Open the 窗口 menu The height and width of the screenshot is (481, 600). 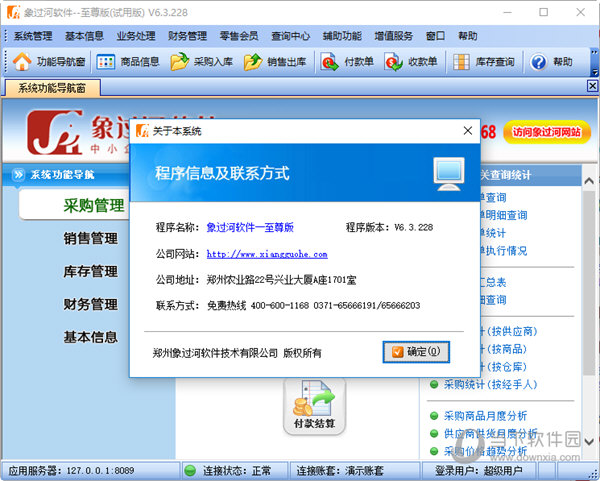435,36
